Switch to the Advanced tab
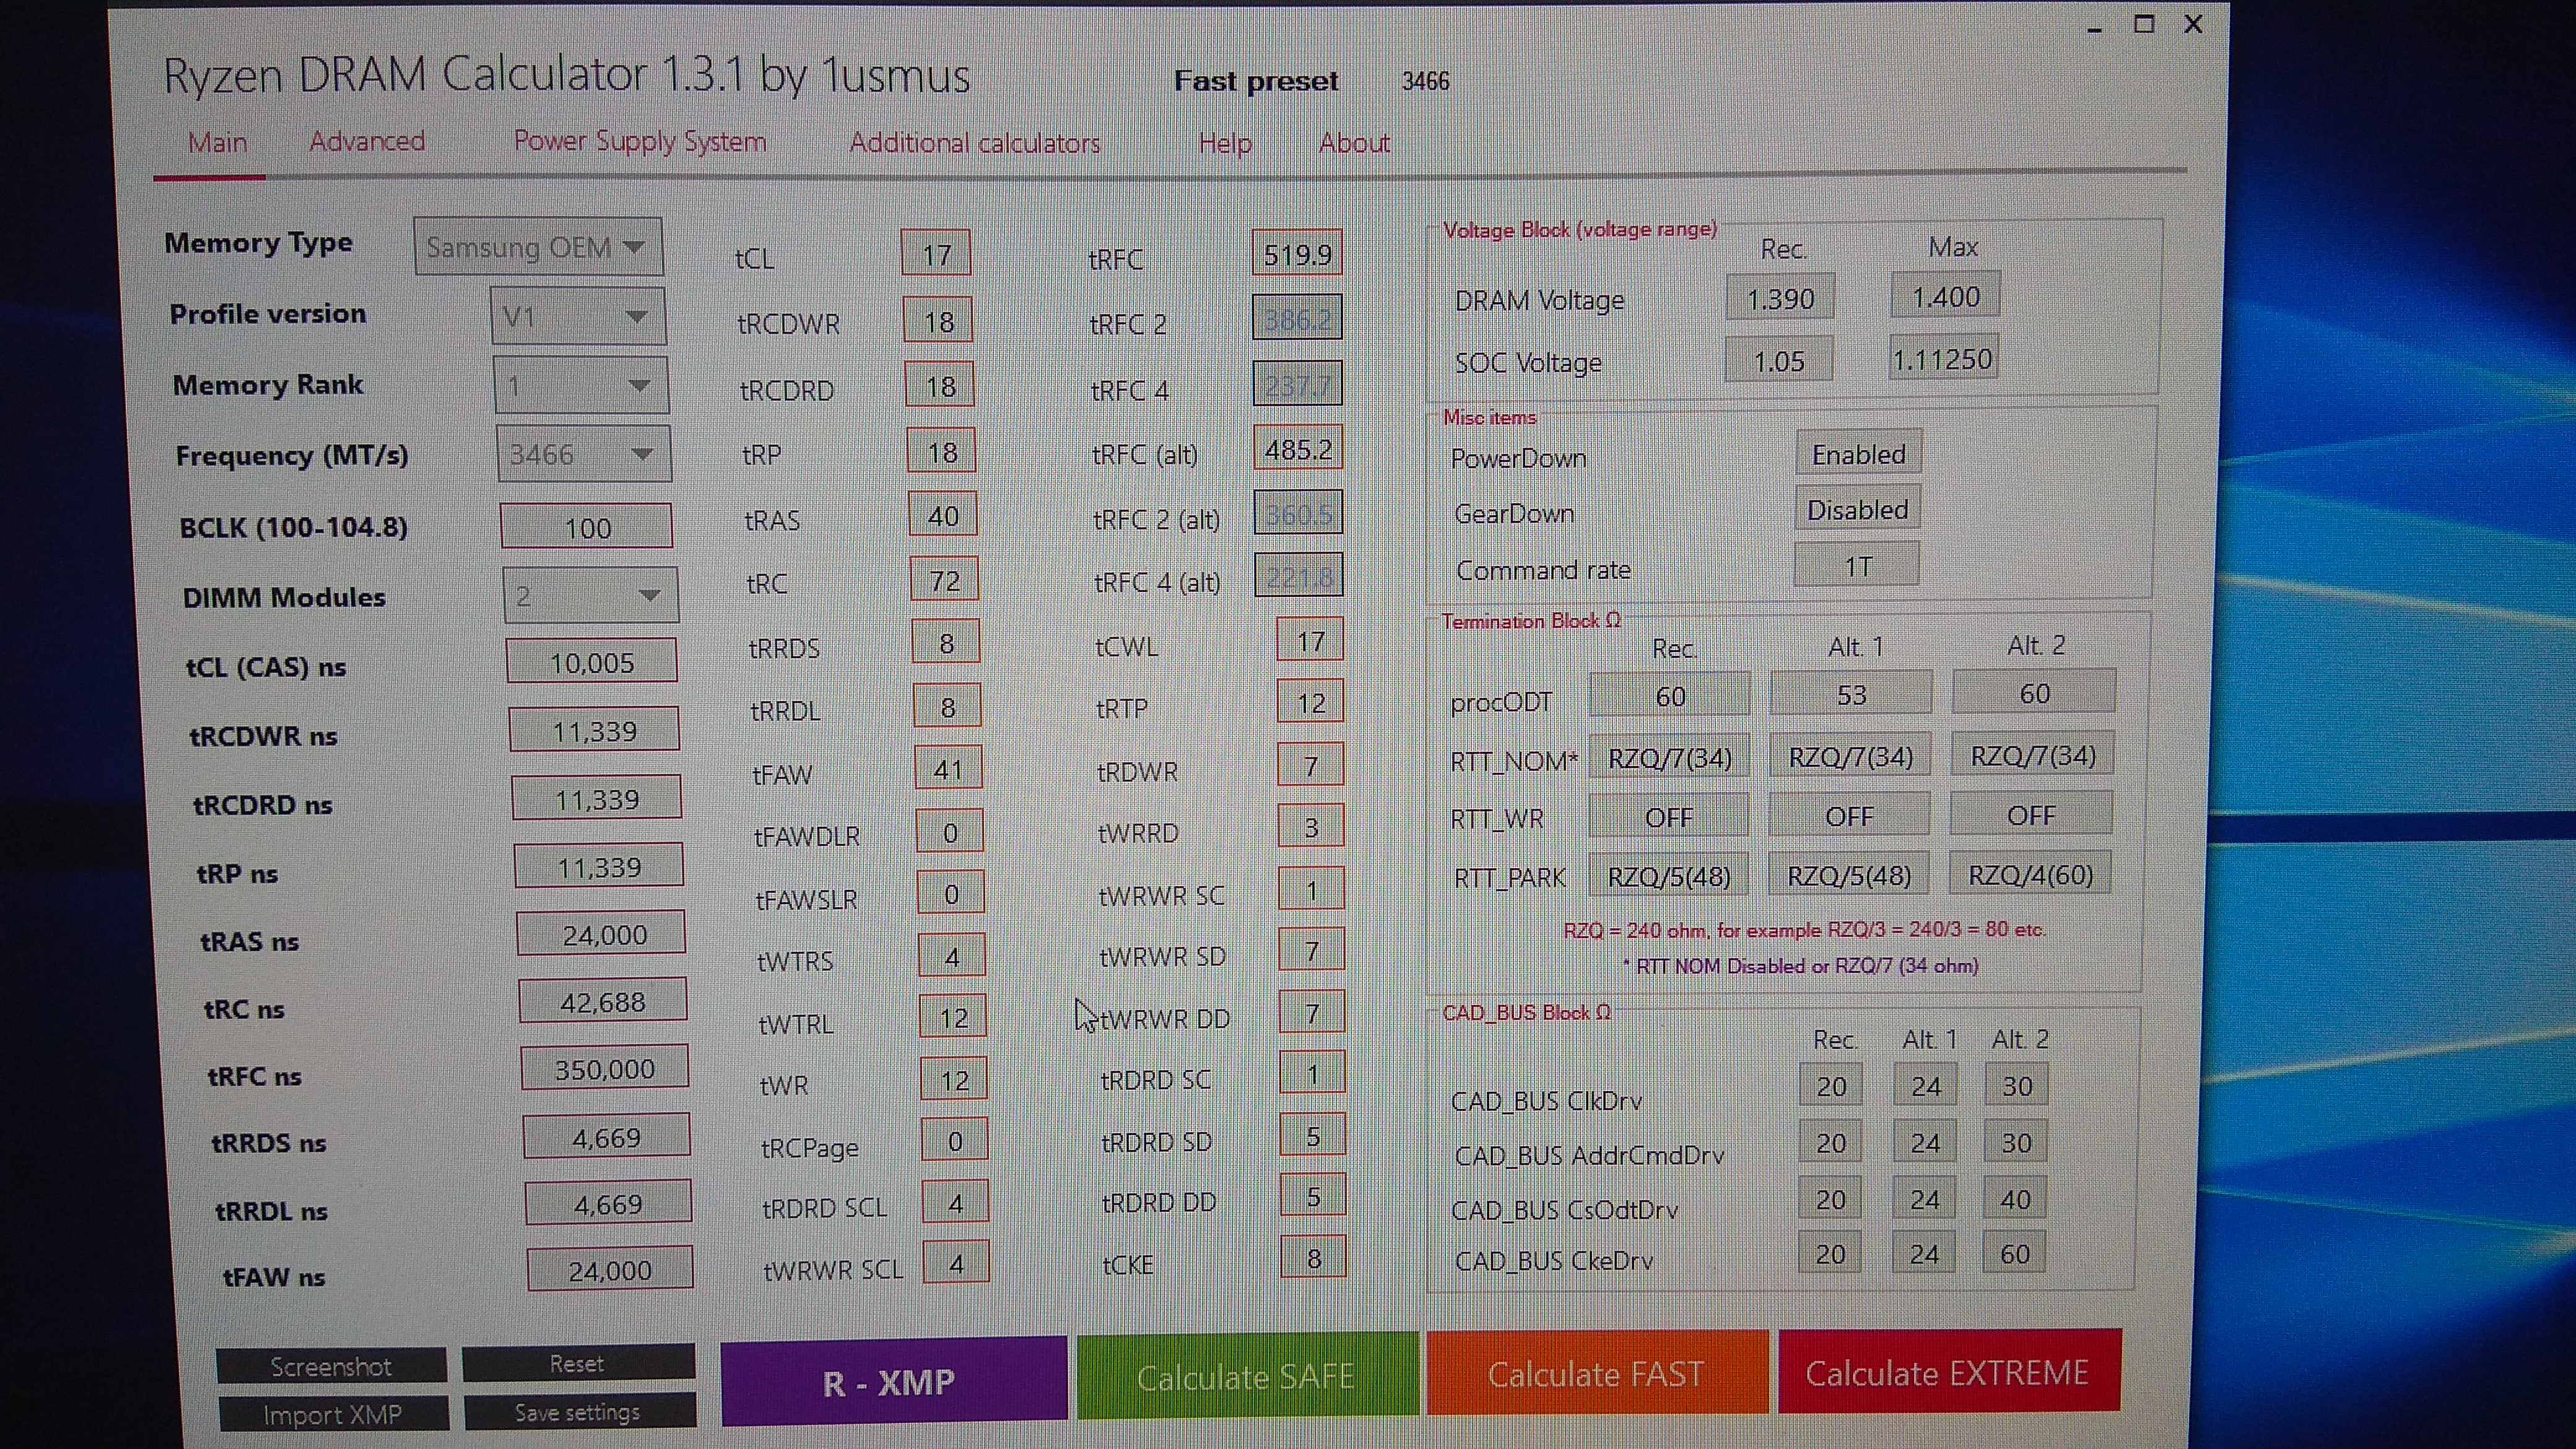Screen dimensions: 2576x1449 pyautogui.click(x=367, y=142)
